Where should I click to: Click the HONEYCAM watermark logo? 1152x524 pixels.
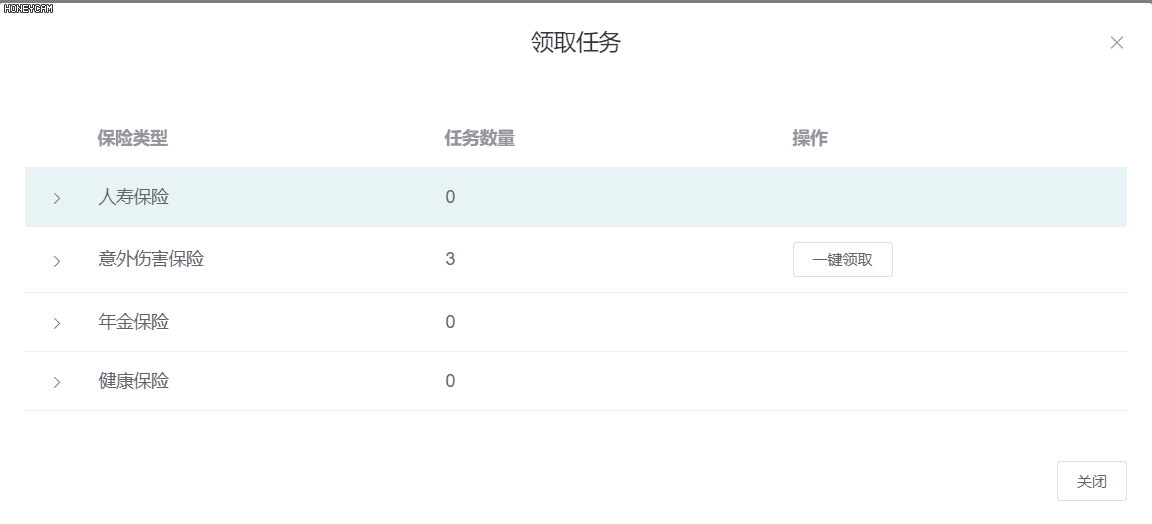click(x=28, y=8)
